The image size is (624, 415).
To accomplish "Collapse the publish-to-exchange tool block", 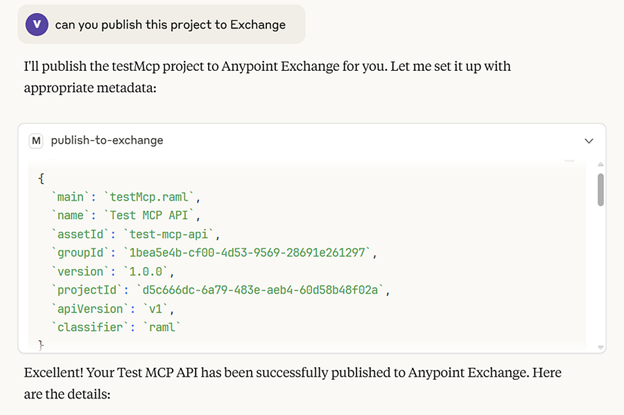I will tap(589, 141).
